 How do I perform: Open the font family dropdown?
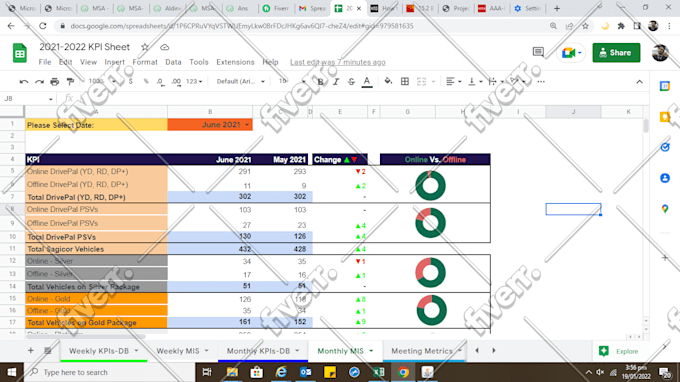pyautogui.click(x=241, y=82)
